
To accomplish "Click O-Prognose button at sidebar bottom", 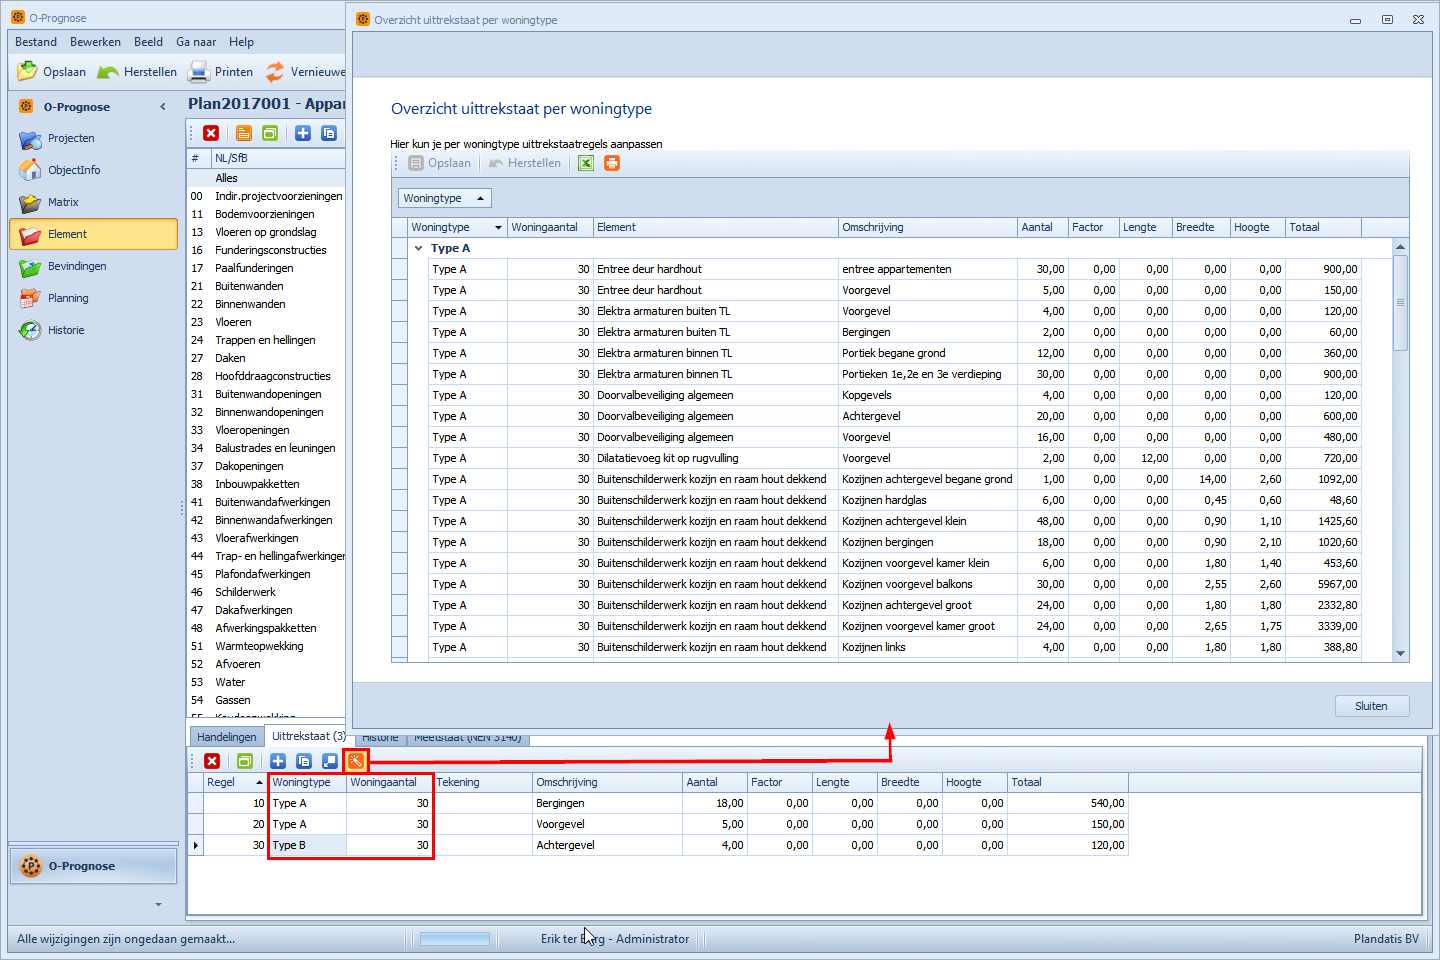I will click(94, 866).
